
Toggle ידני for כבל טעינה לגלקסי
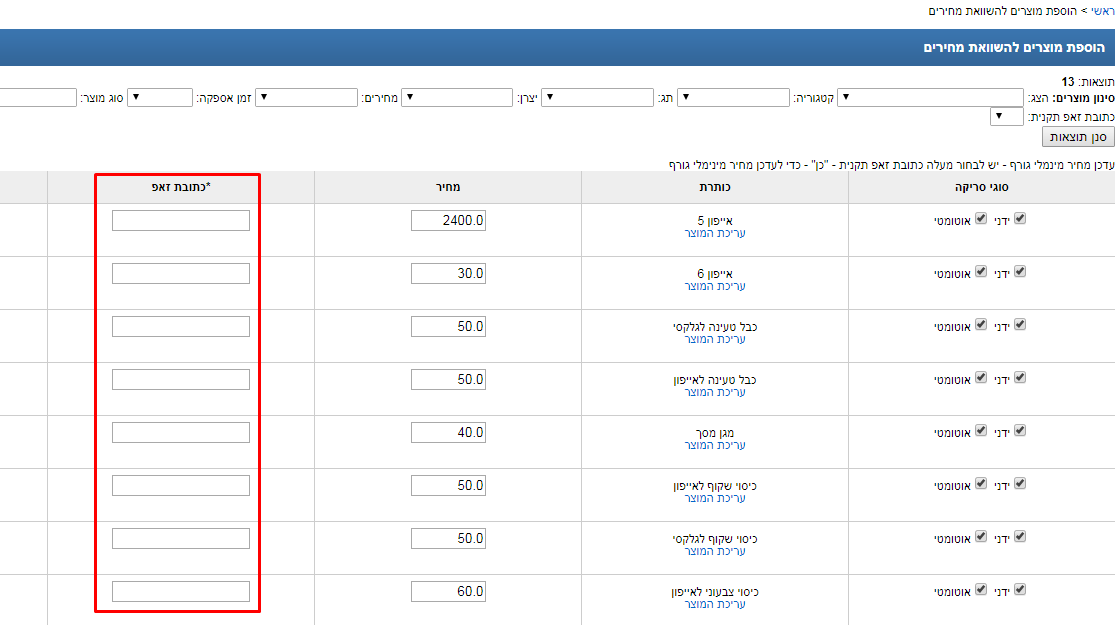point(1020,324)
